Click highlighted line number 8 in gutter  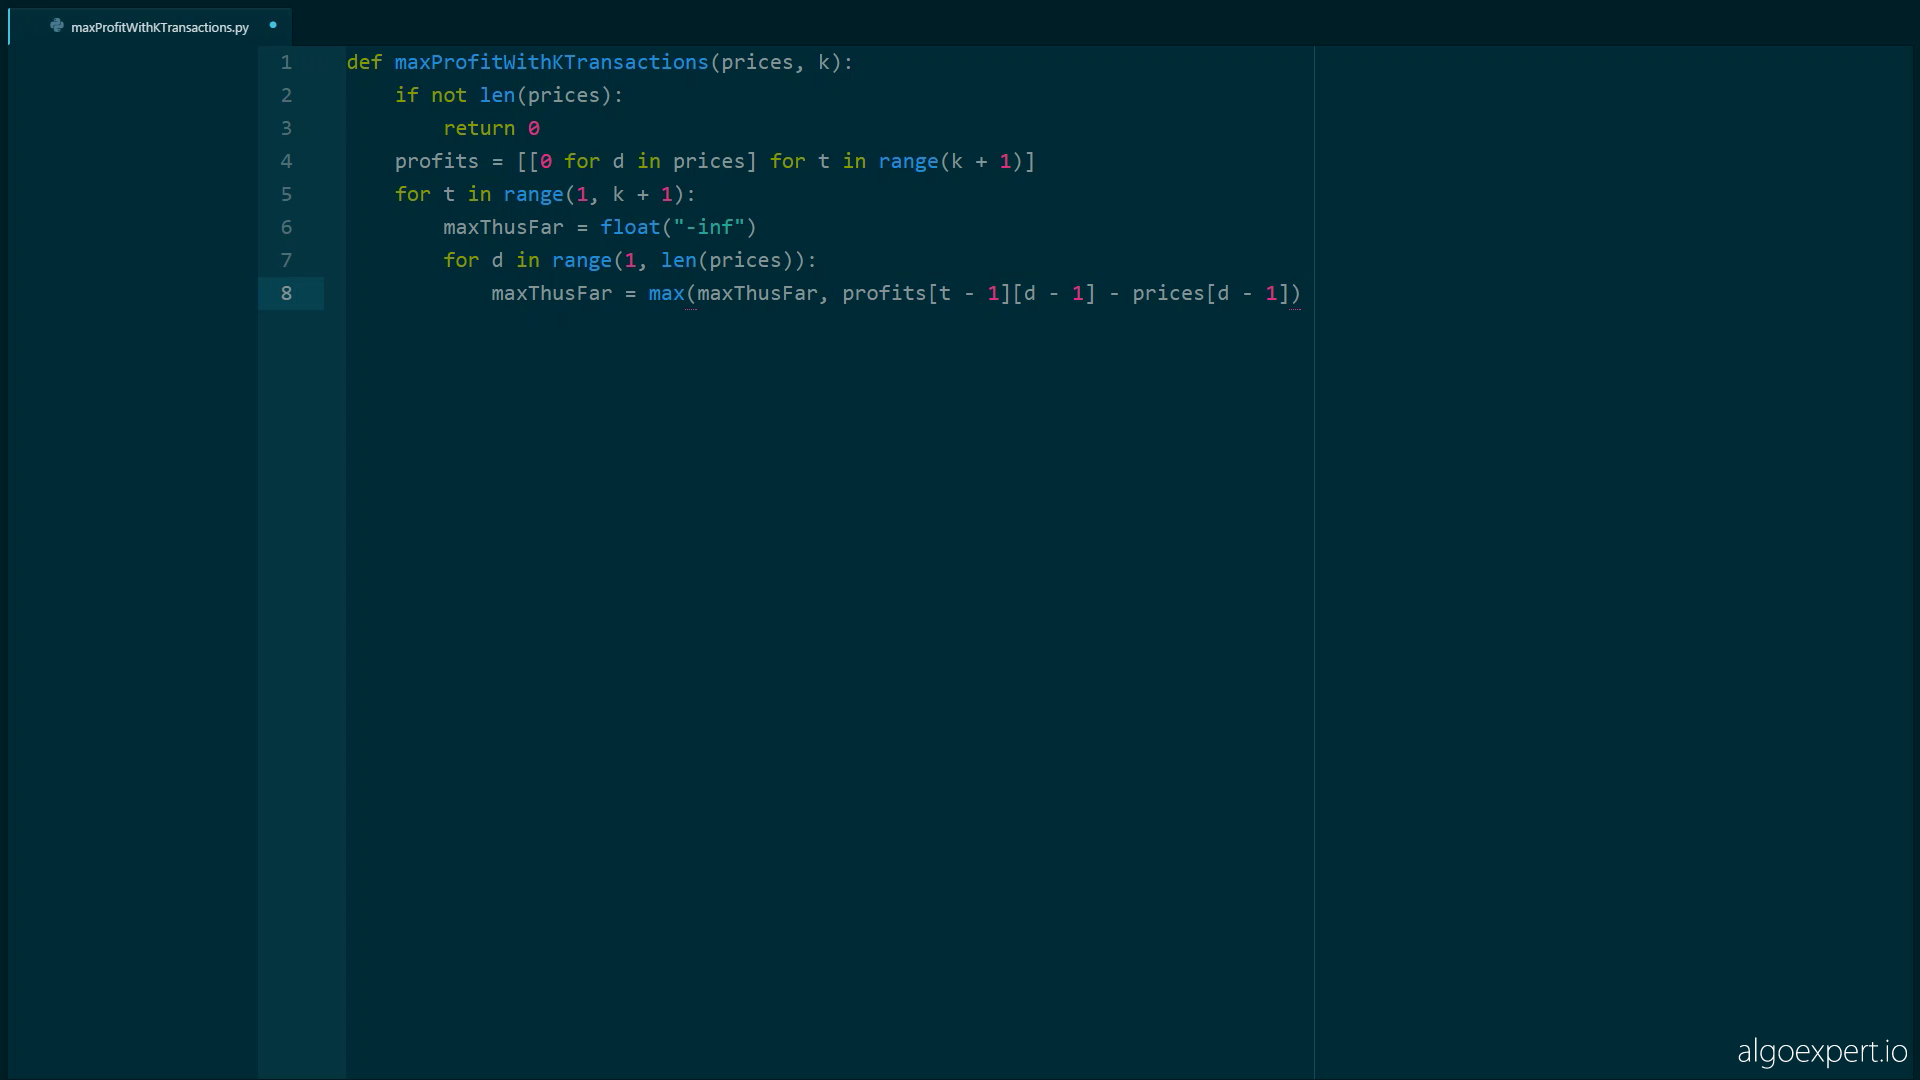coord(286,293)
